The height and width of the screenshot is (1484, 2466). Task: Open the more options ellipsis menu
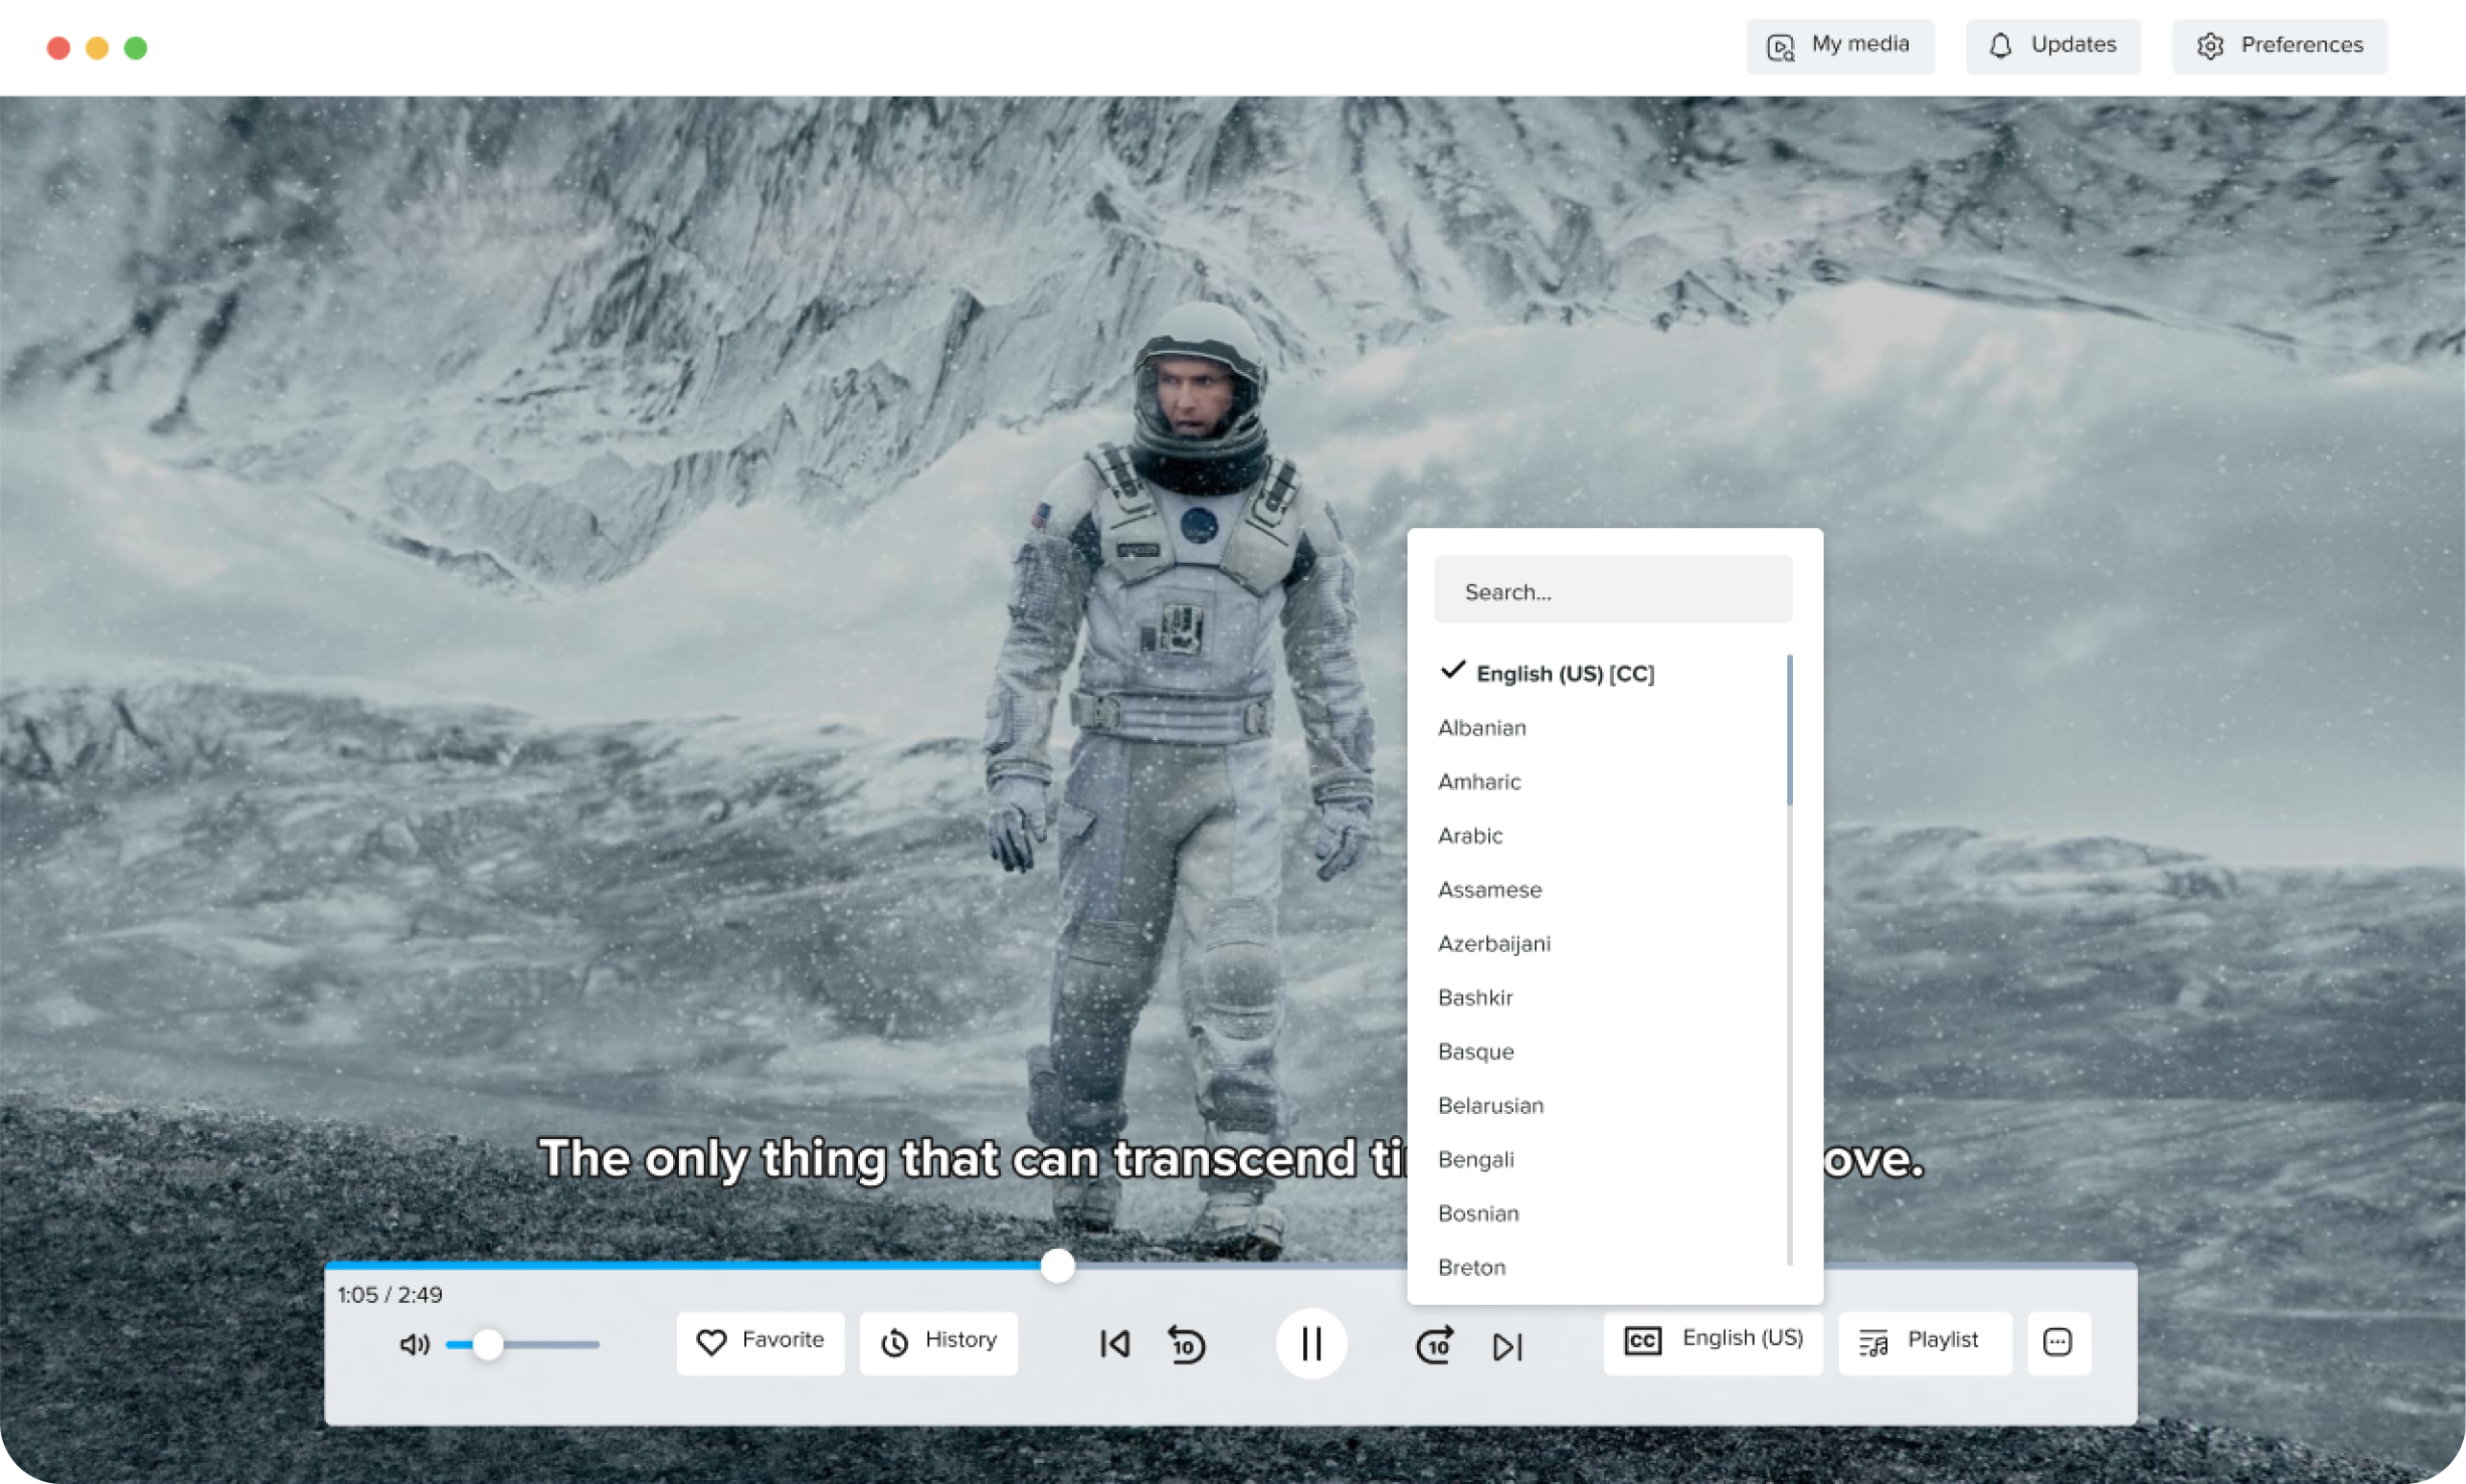tap(2058, 1343)
